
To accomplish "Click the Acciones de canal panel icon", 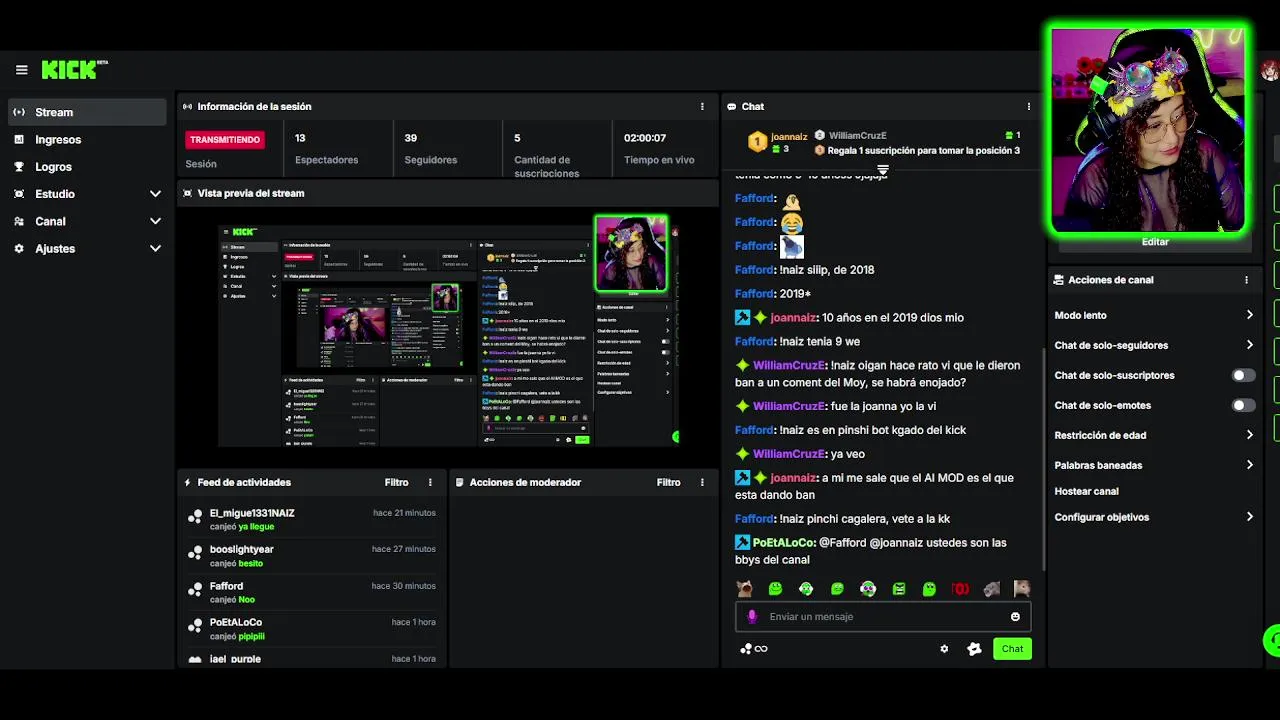I will coord(1059,280).
